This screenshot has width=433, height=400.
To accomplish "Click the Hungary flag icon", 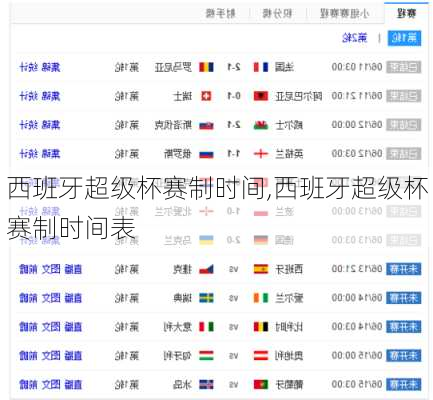I will 206,356.
